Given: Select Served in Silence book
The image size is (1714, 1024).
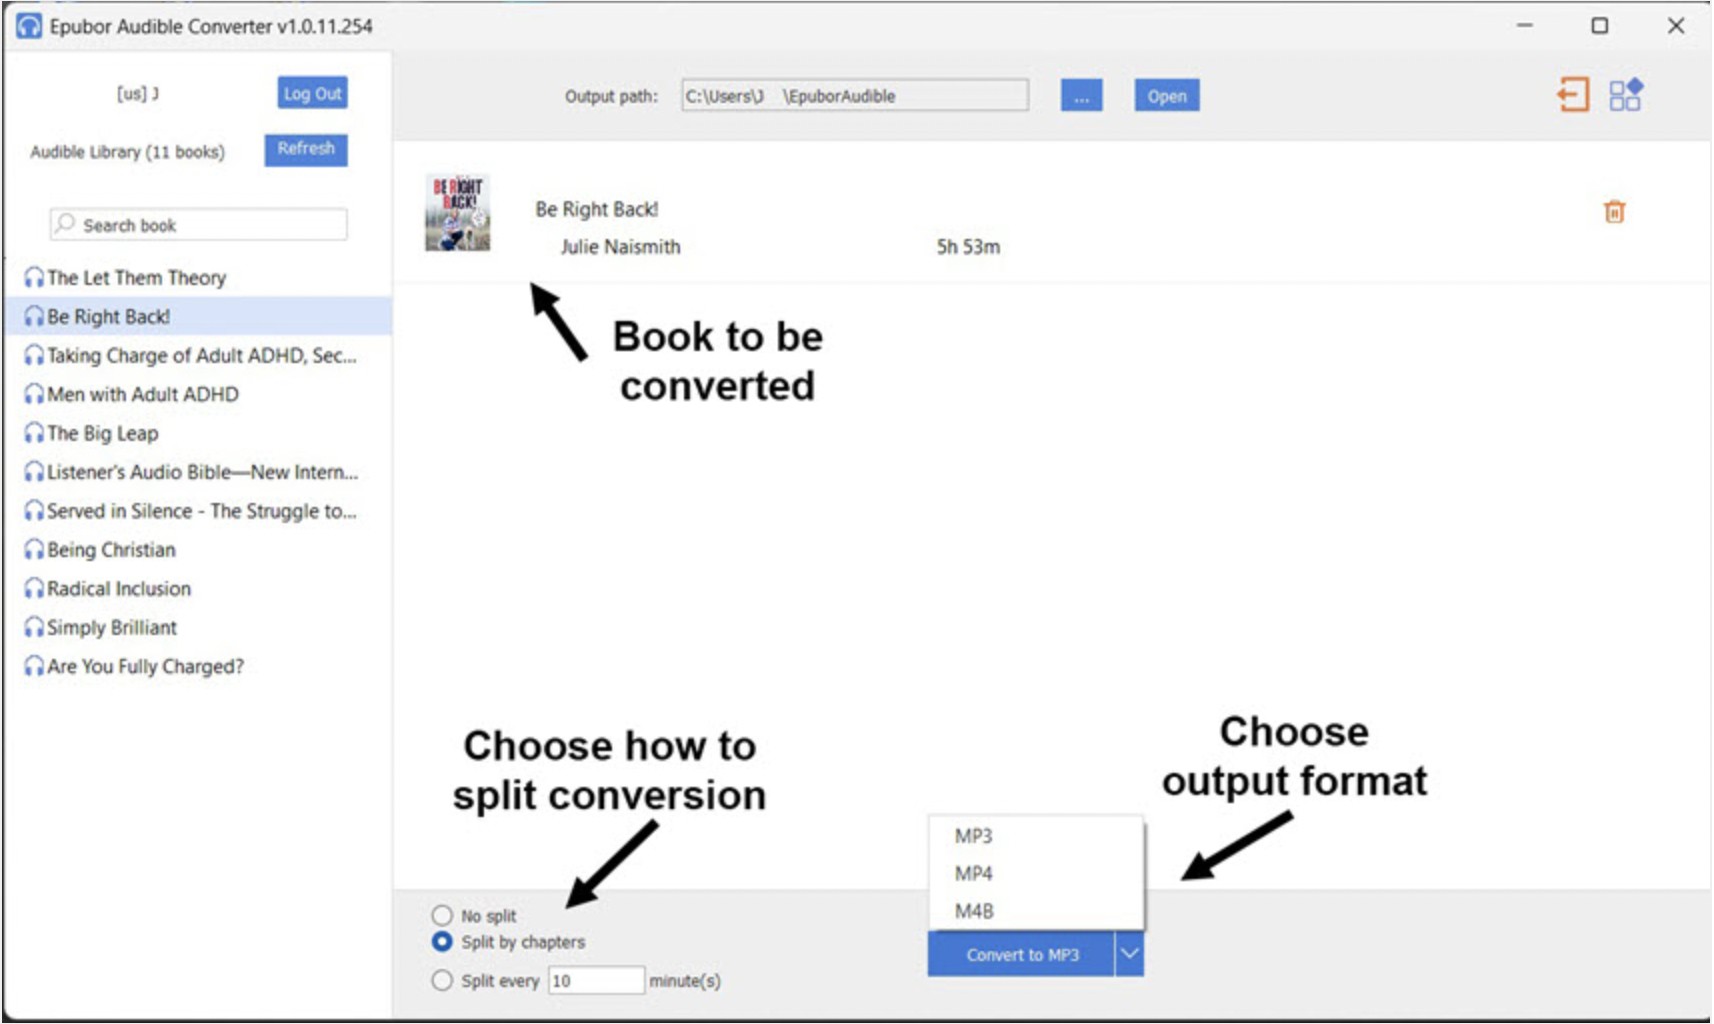Looking at the screenshot, I should pos(198,511).
